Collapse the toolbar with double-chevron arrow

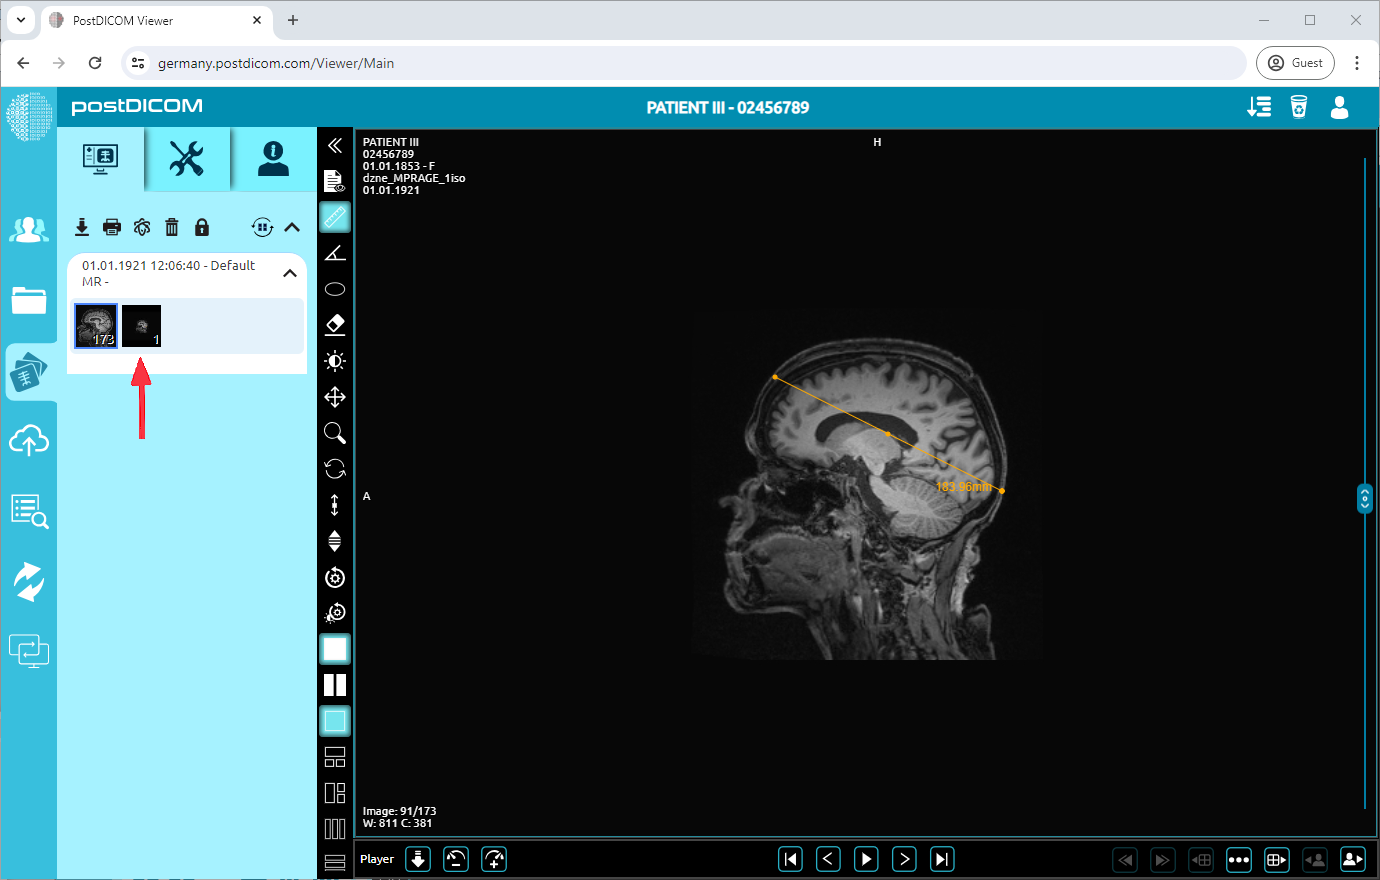pyautogui.click(x=335, y=146)
